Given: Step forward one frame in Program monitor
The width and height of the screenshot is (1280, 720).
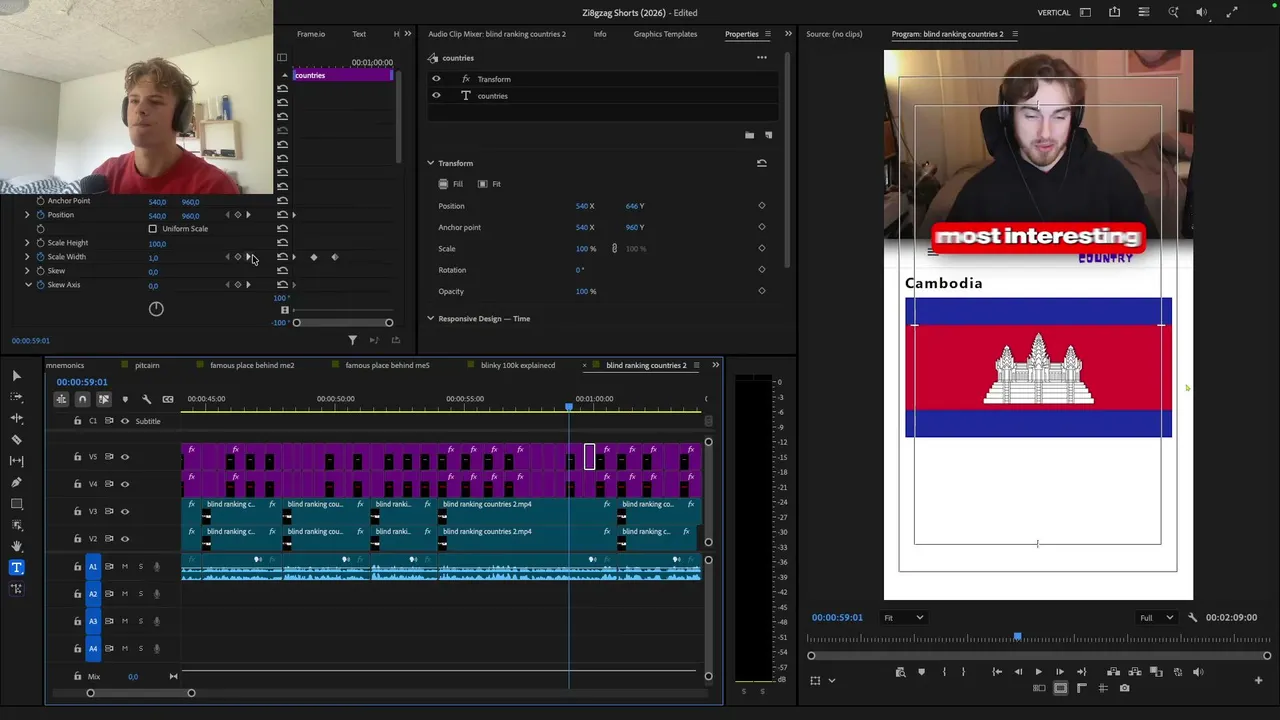Looking at the screenshot, I should coord(1060,672).
